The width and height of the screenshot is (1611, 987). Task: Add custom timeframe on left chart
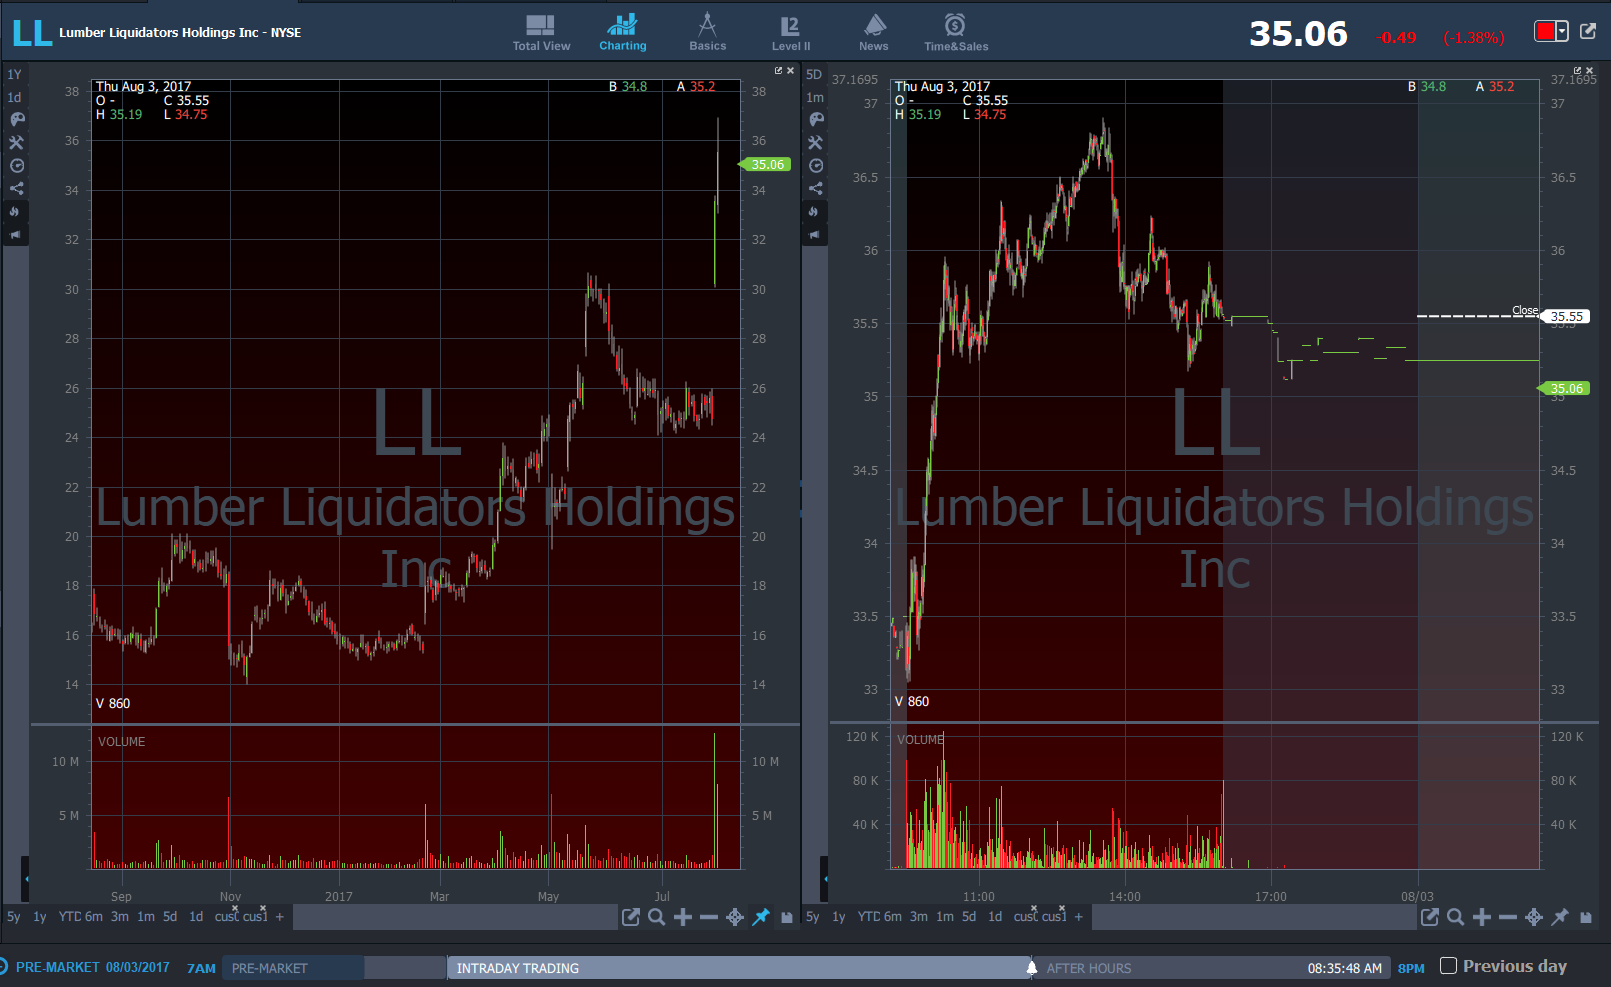tap(280, 916)
